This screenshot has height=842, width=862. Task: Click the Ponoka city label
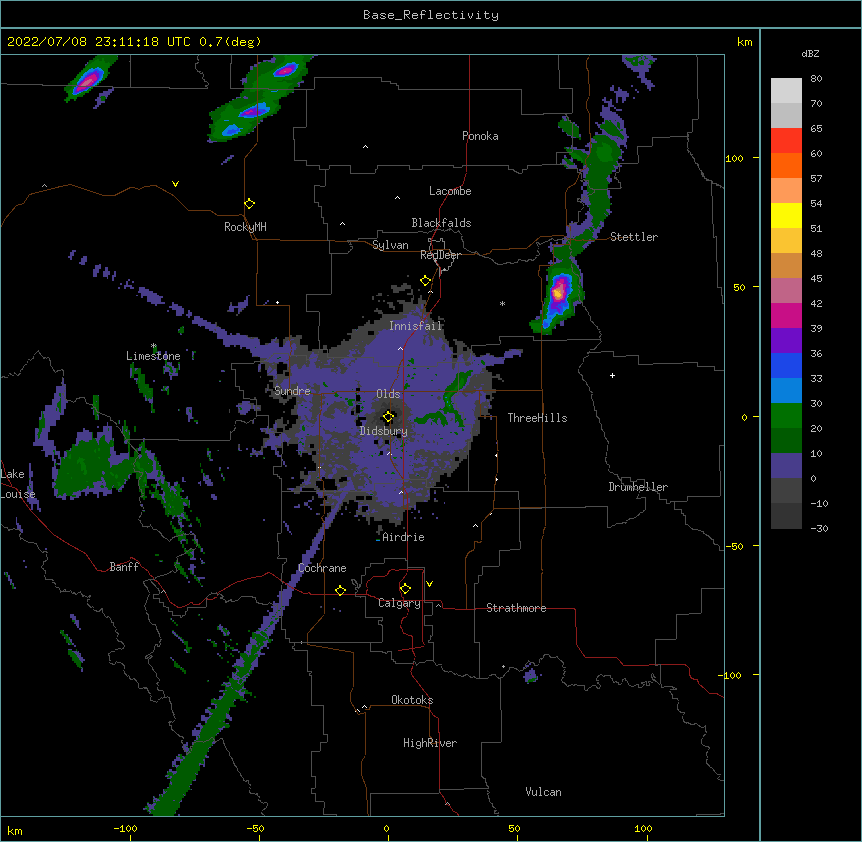tap(480, 136)
